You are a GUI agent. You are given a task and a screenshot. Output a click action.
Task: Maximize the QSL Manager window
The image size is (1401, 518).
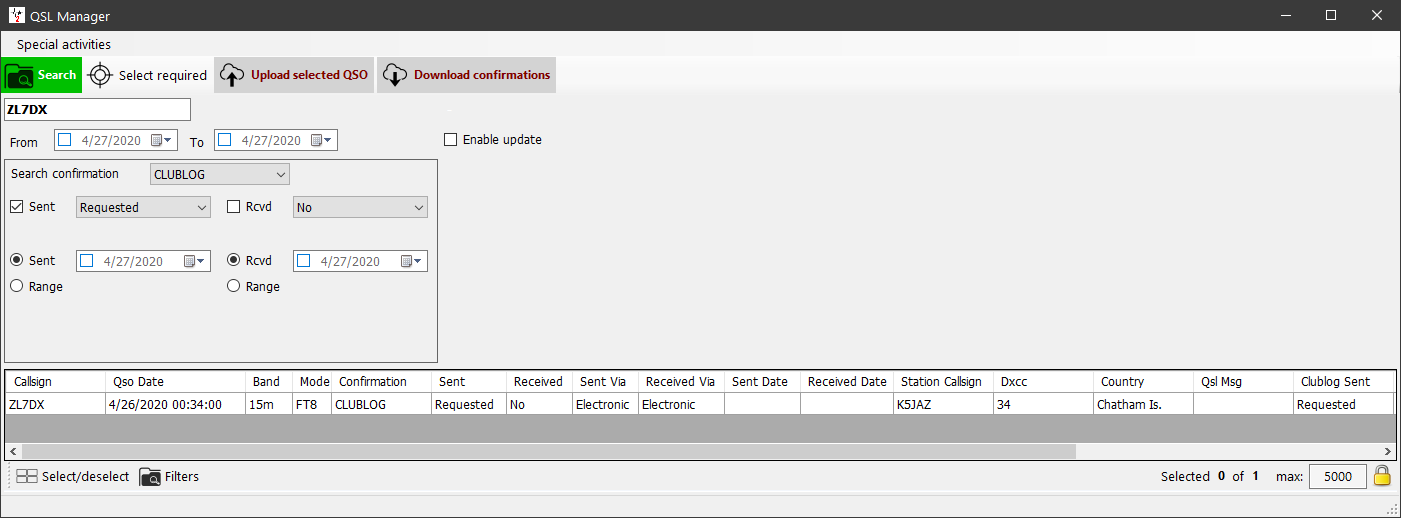click(1331, 15)
